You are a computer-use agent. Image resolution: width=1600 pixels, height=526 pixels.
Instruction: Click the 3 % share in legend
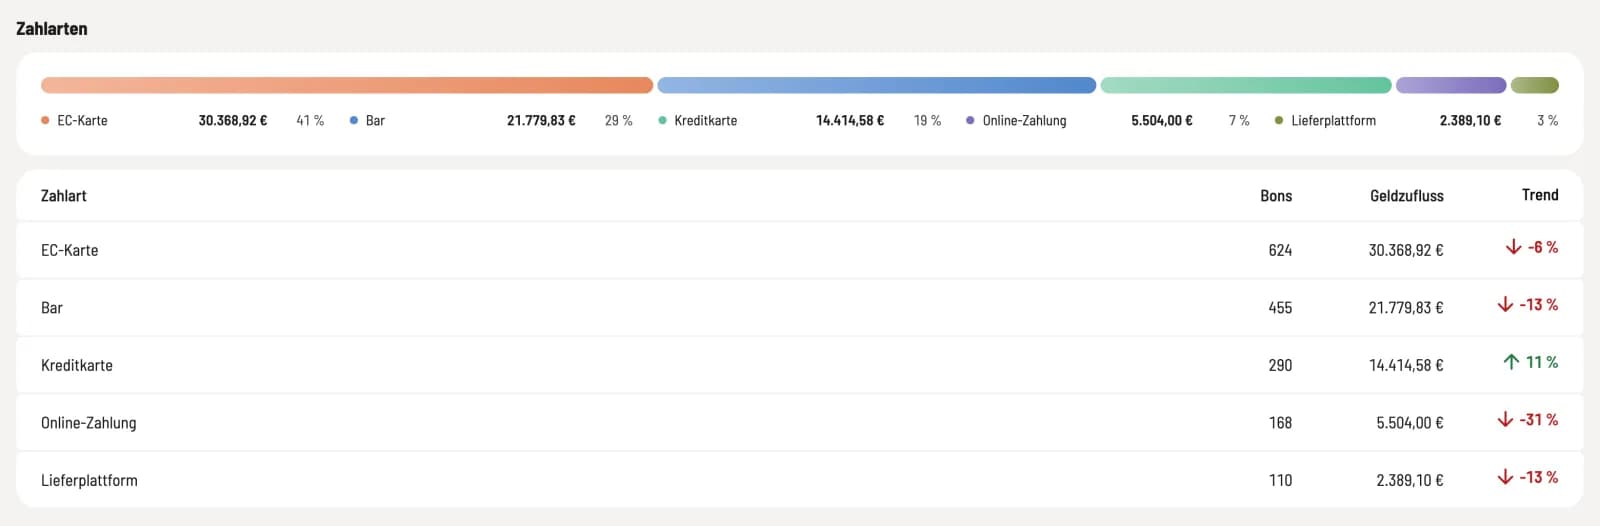[1547, 120]
